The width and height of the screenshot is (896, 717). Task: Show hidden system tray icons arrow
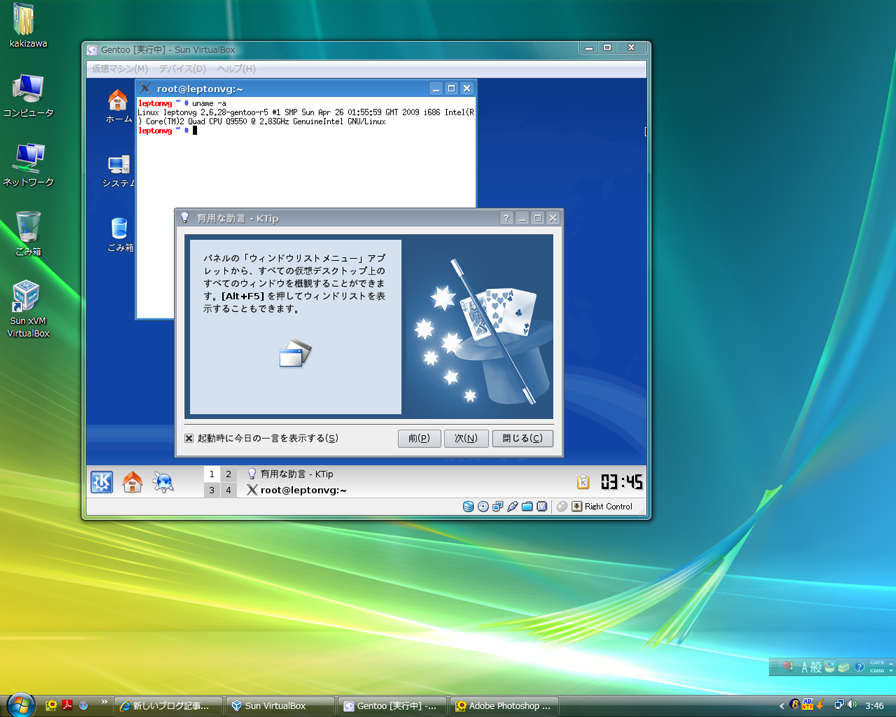pyautogui.click(x=782, y=706)
